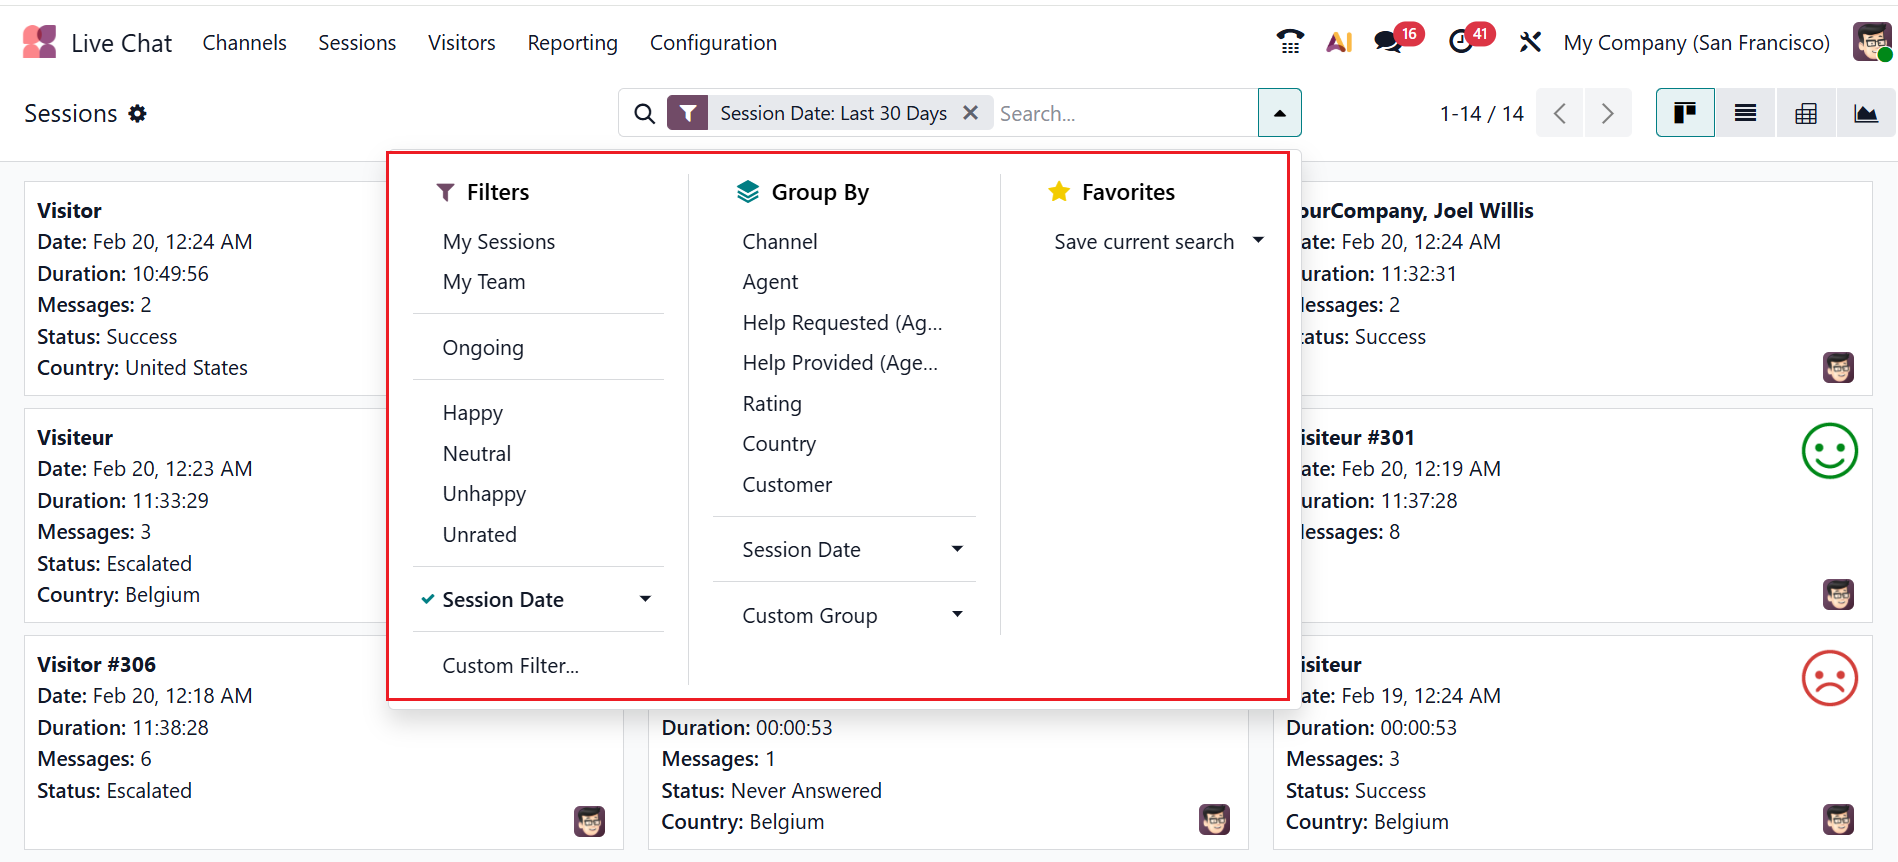Open the Custom Group dropdown
This screenshot has height=862, width=1898.
point(850,616)
